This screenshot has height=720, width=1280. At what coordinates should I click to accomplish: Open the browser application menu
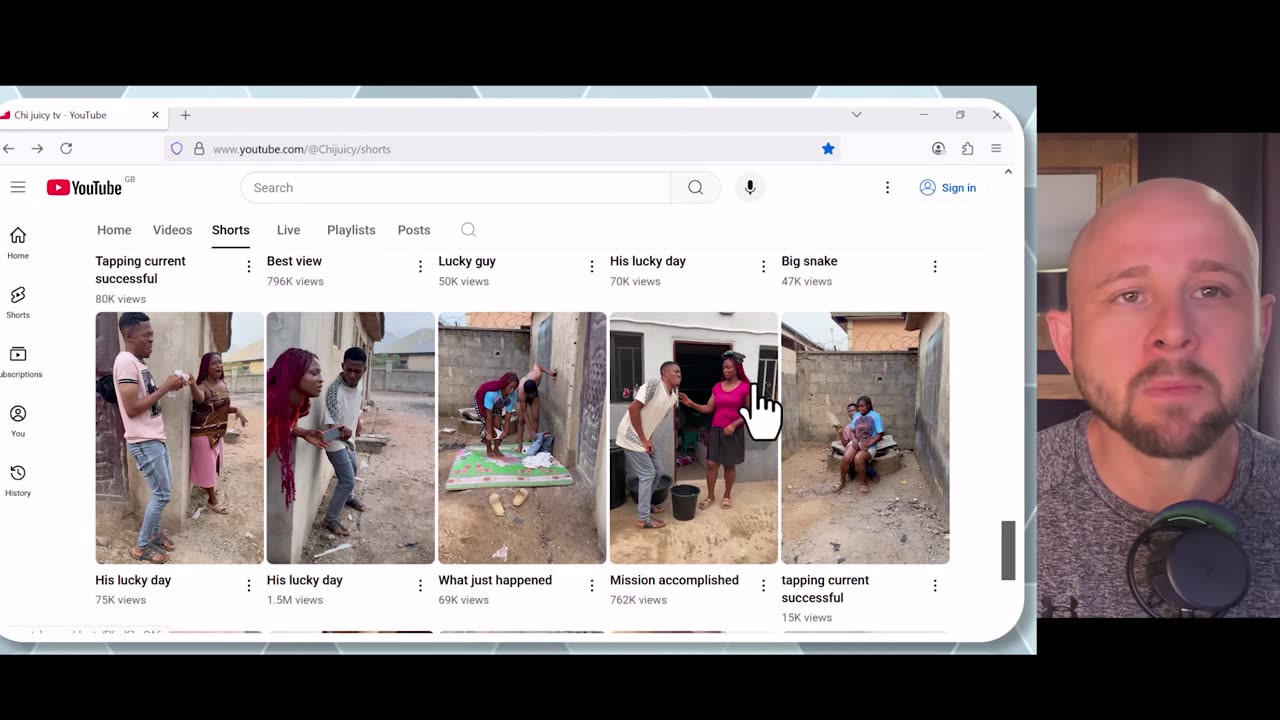996,149
